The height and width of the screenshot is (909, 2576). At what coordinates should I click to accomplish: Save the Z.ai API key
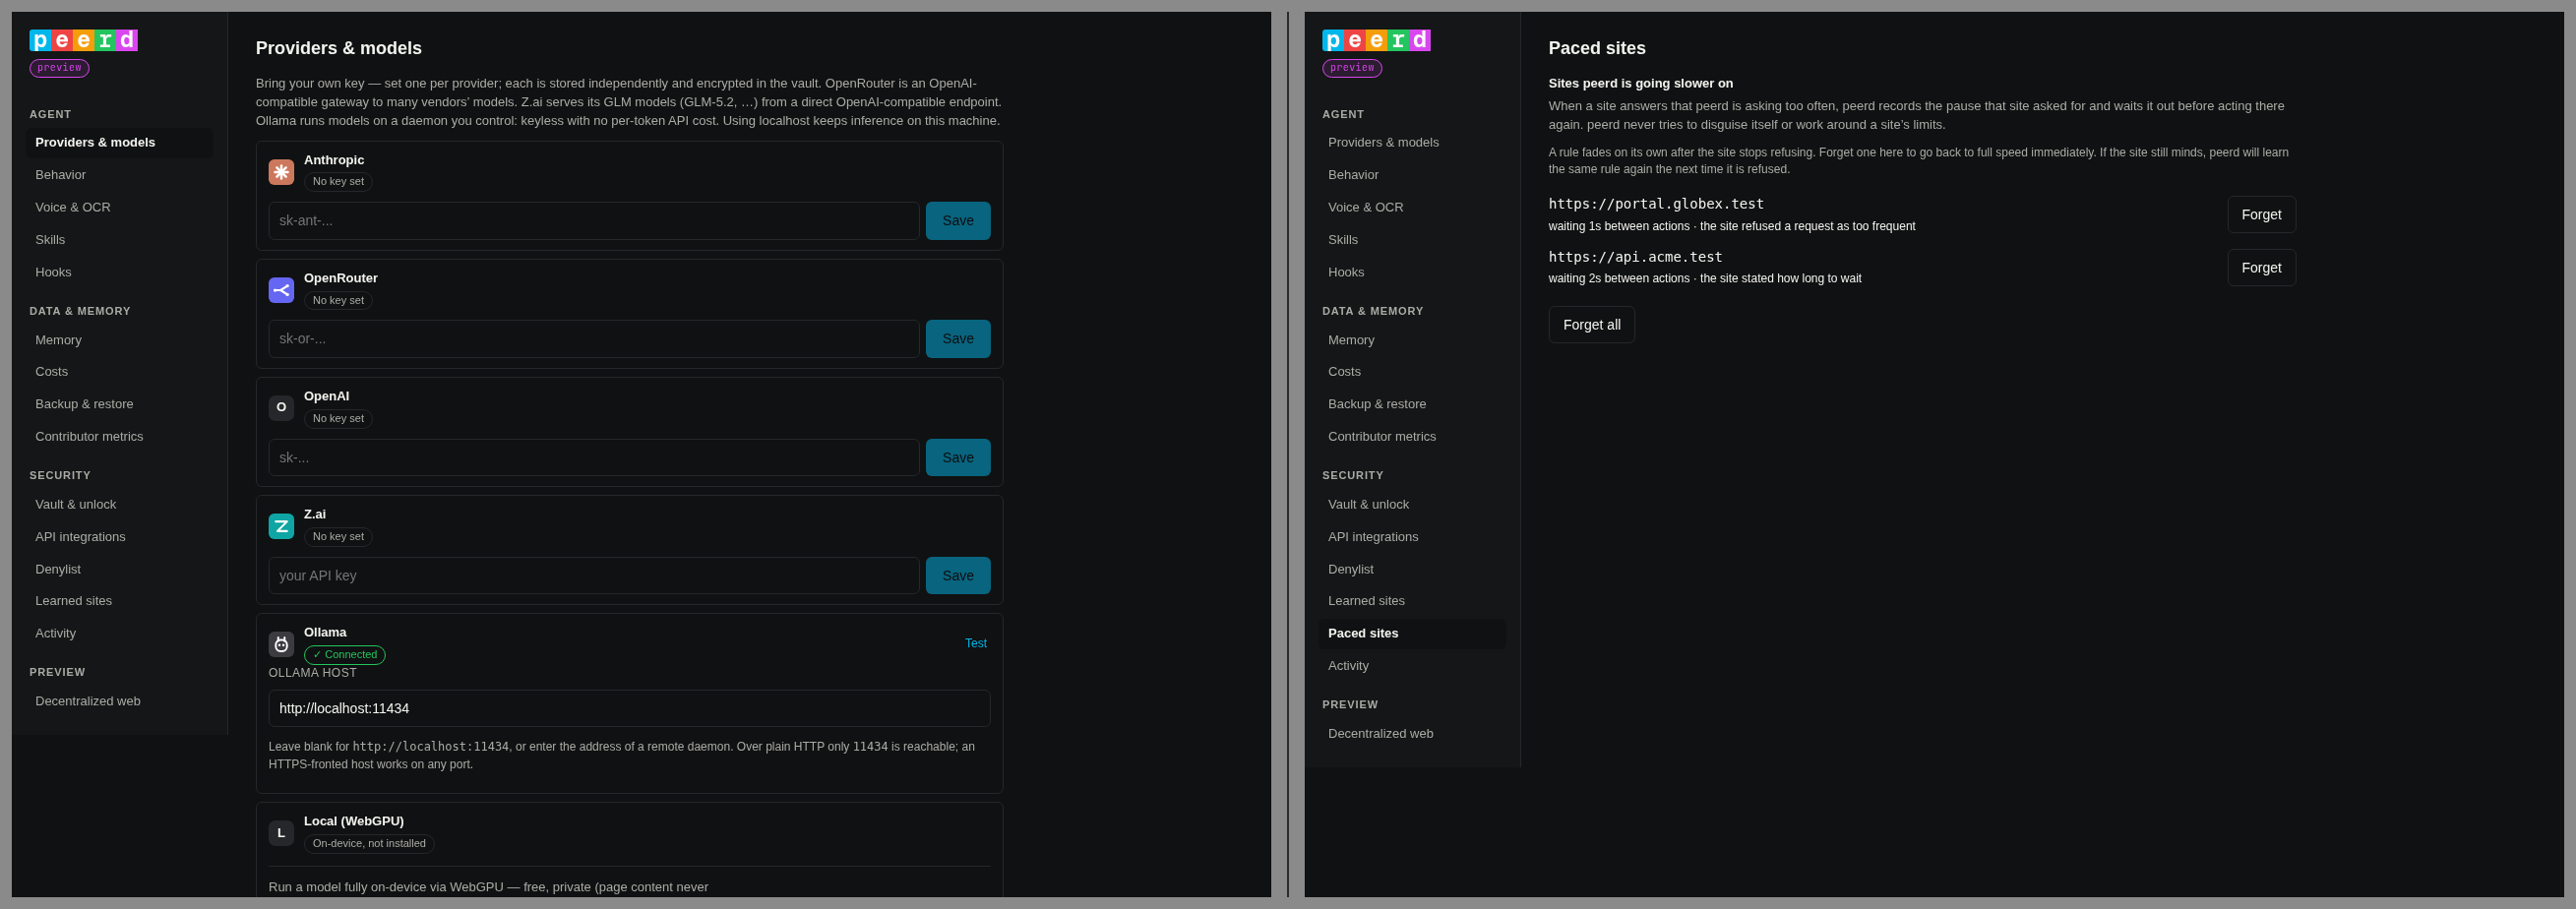[958, 575]
